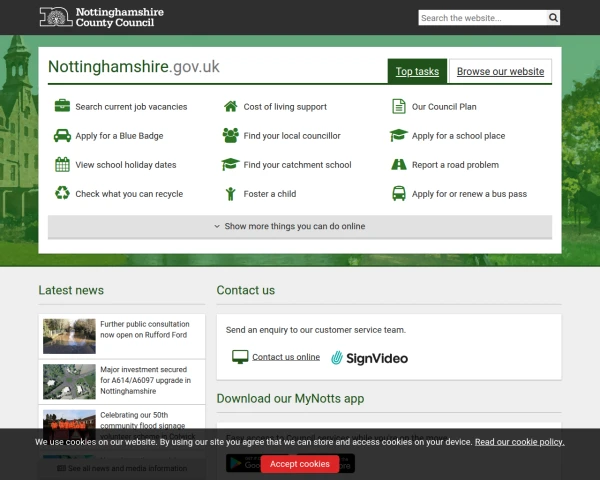Focus the Search the website field
600x480 pixels.
click(483, 18)
